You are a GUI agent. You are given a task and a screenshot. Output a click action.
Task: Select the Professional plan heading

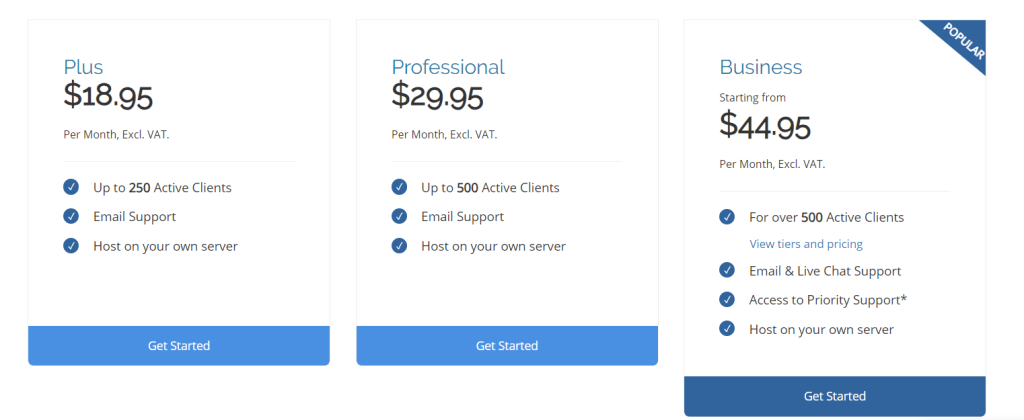coord(448,67)
